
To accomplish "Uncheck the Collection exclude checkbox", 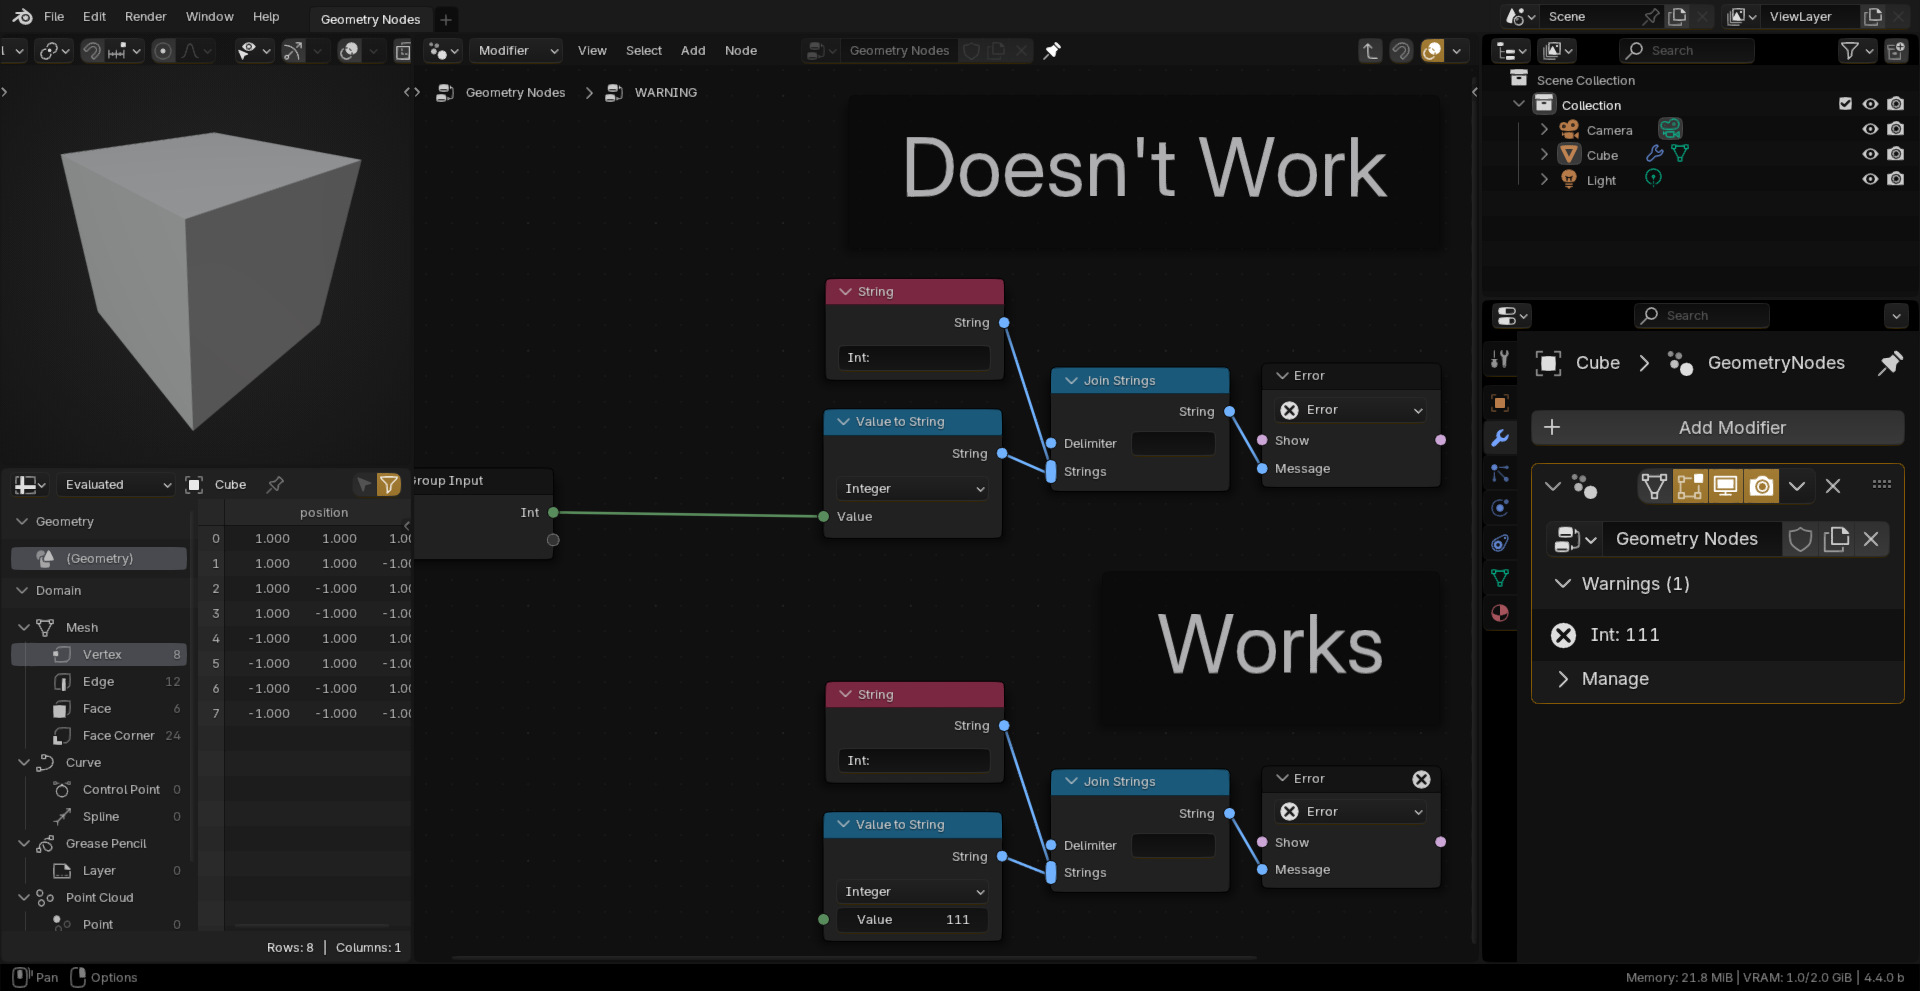I will pos(1845,104).
